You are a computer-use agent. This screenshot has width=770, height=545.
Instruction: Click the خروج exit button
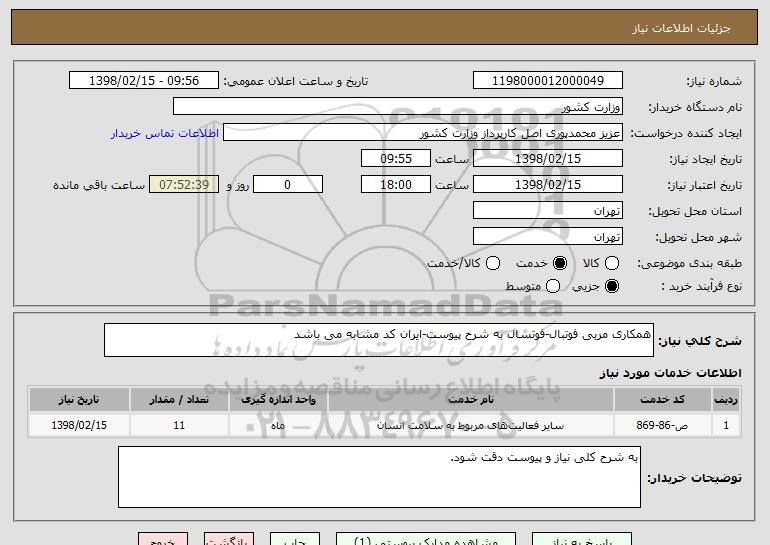(x=163, y=539)
